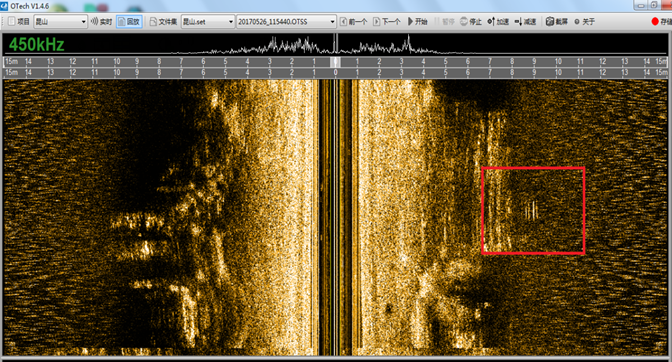This screenshot has width=672, height=362.
Task: Decrease playback speed with 减速
Action: [525, 21]
